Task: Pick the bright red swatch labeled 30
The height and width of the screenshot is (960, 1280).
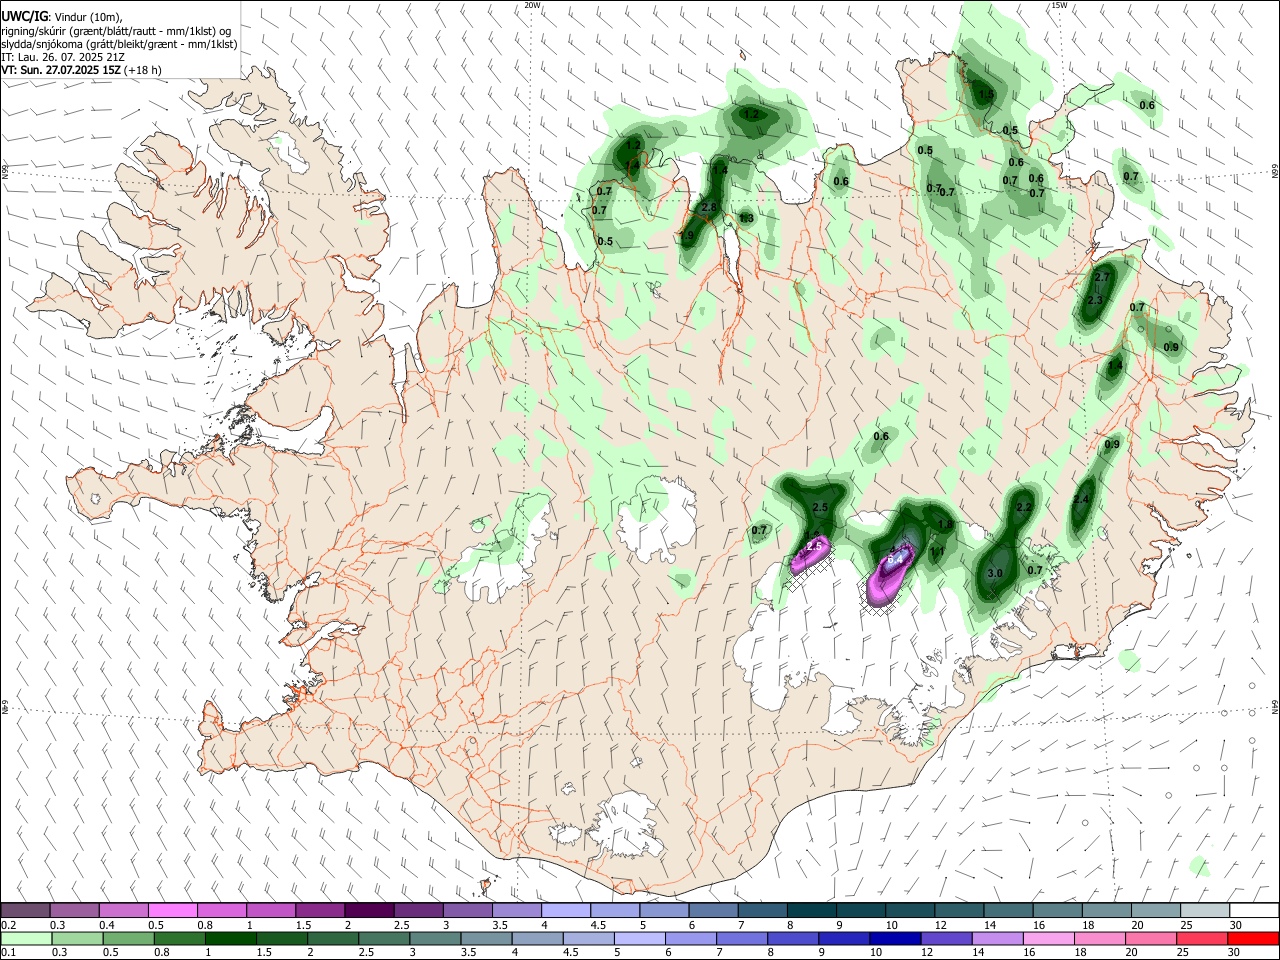Action: (x=1253, y=938)
